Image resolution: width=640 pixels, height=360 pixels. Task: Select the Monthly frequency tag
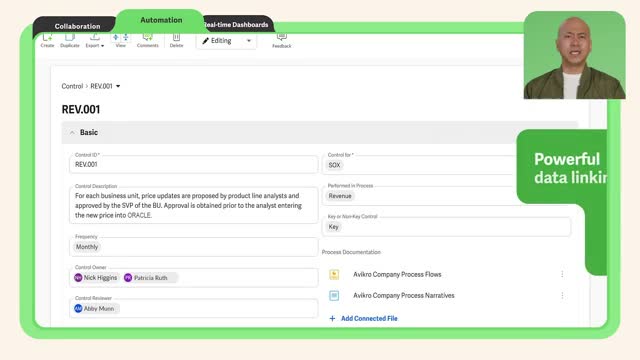[87, 247]
